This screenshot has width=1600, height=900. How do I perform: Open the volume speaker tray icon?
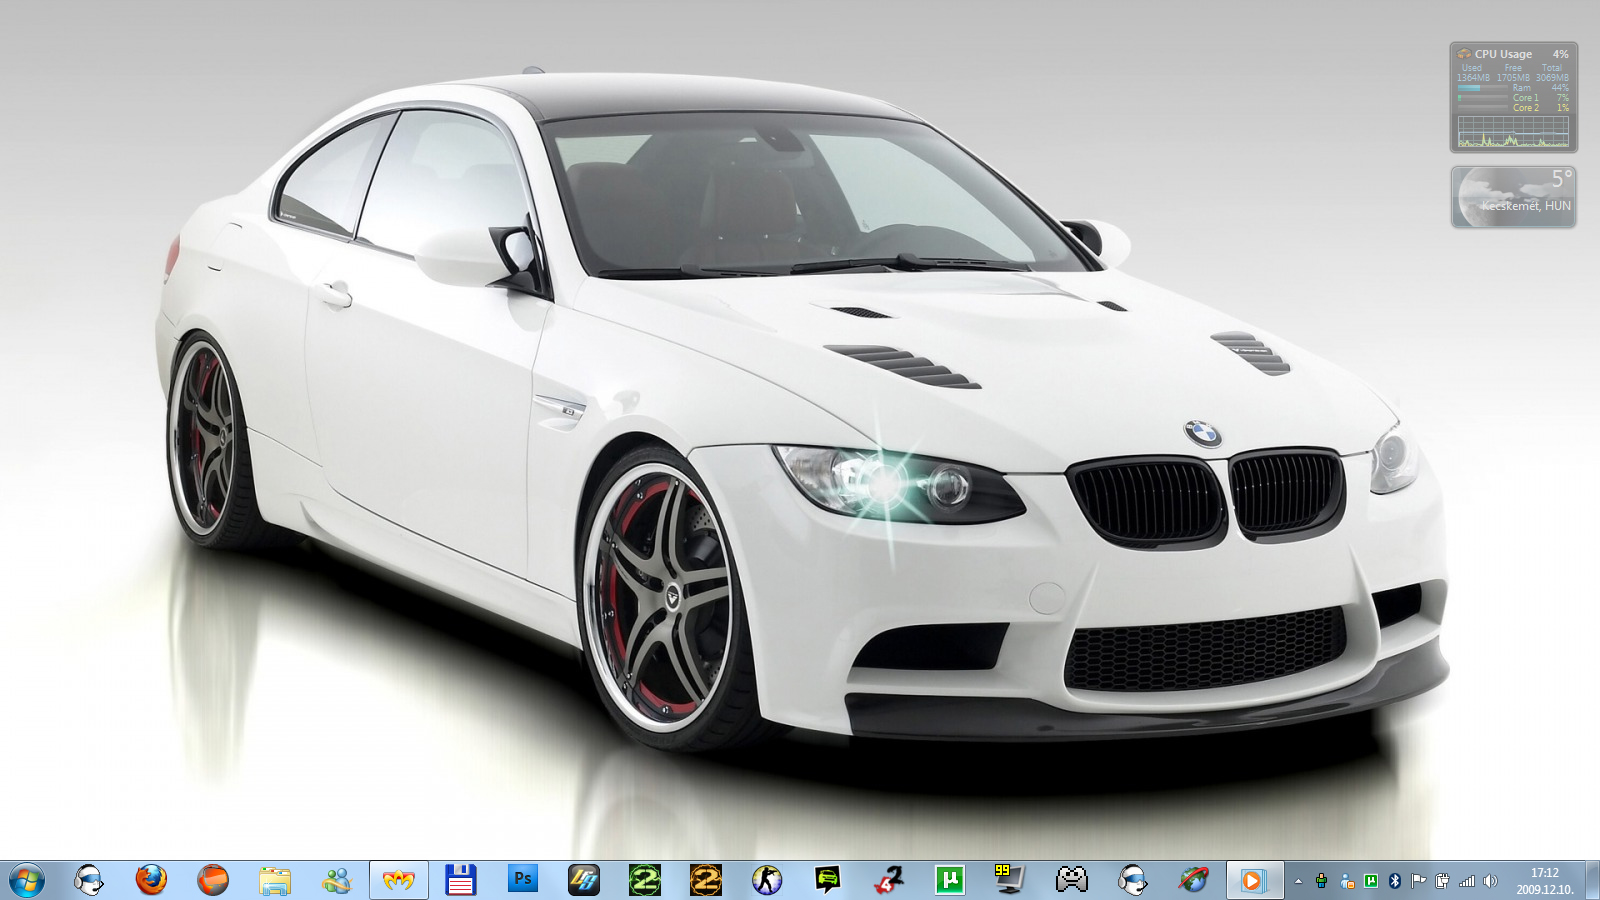click(x=1490, y=881)
